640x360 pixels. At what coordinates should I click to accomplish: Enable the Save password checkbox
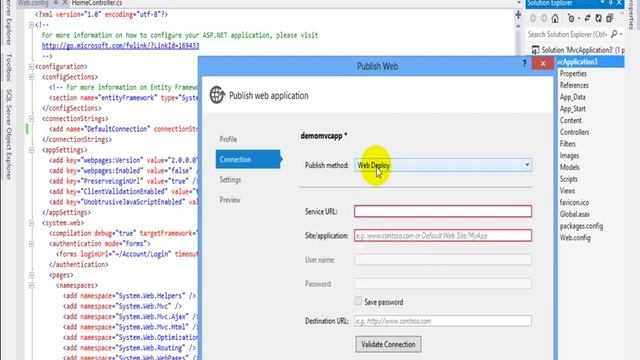coord(358,301)
